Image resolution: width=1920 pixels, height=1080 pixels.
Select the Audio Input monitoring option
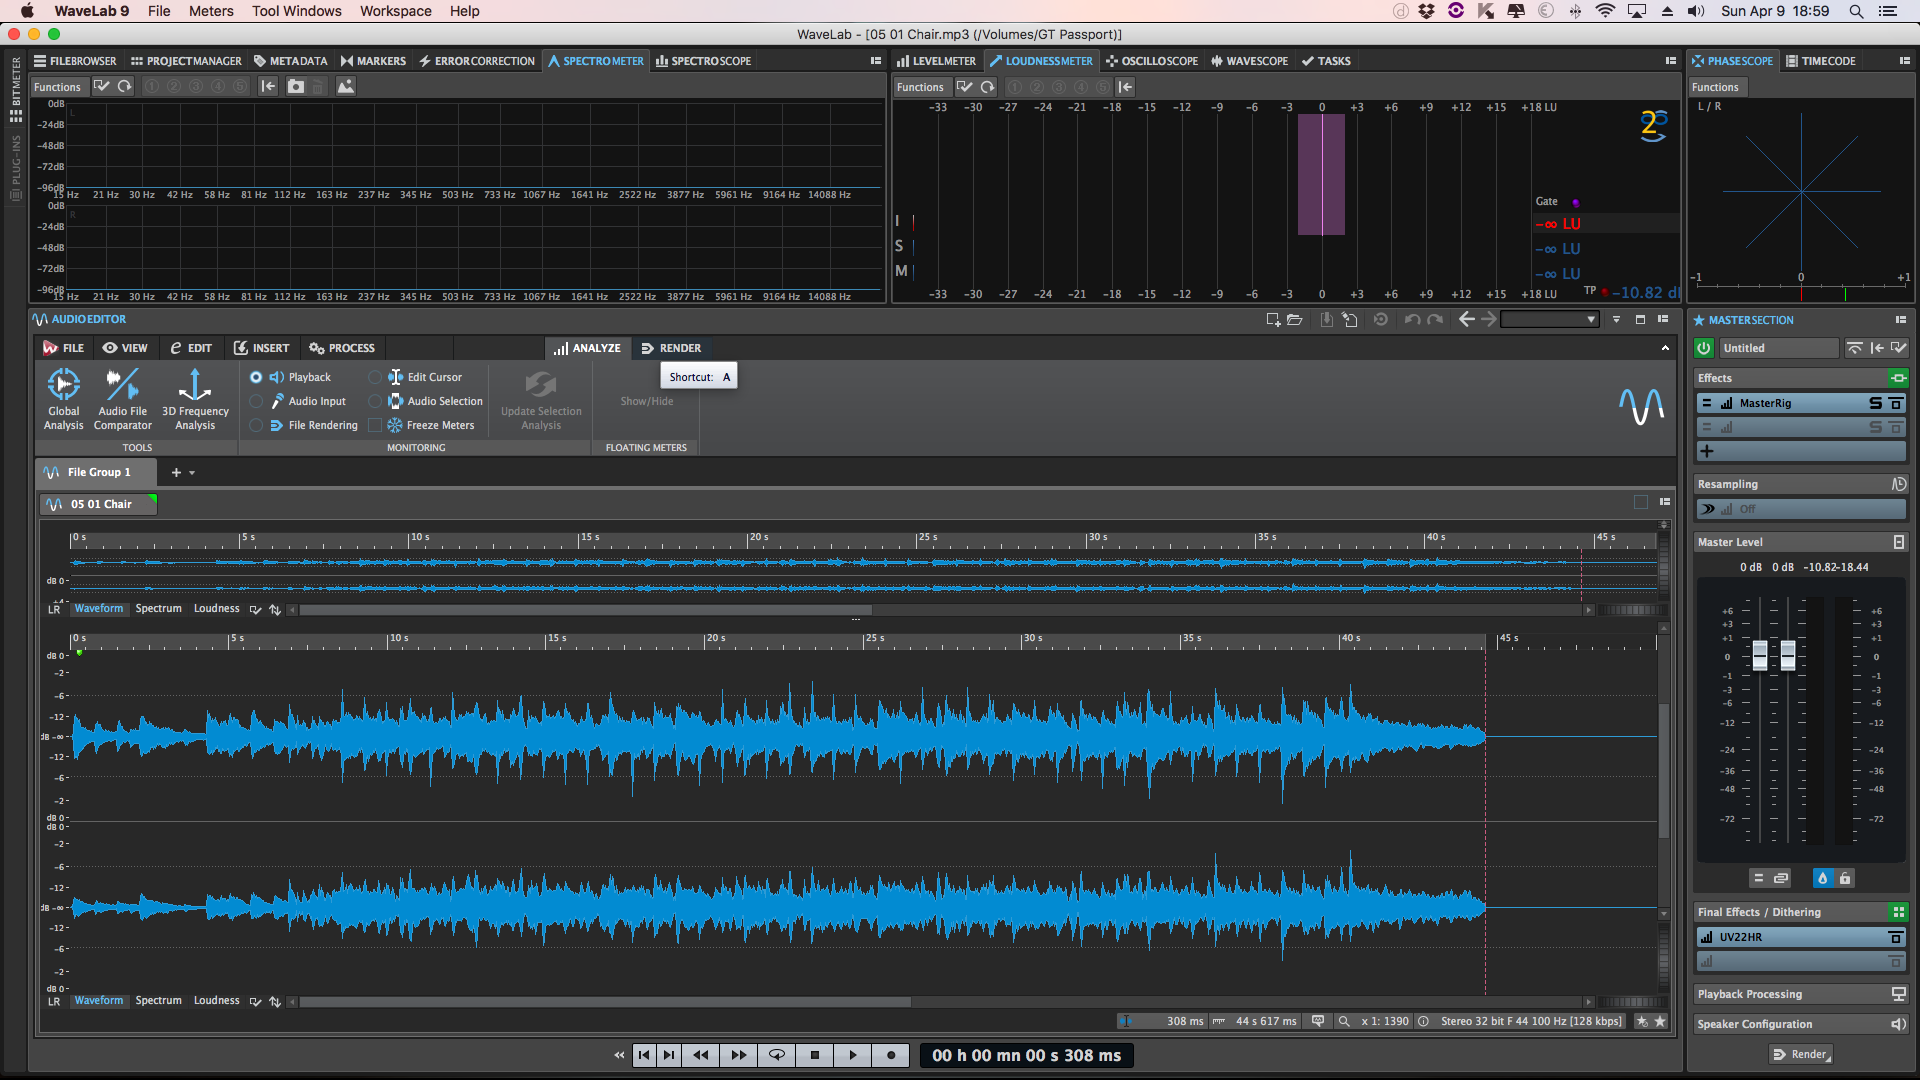point(257,401)
